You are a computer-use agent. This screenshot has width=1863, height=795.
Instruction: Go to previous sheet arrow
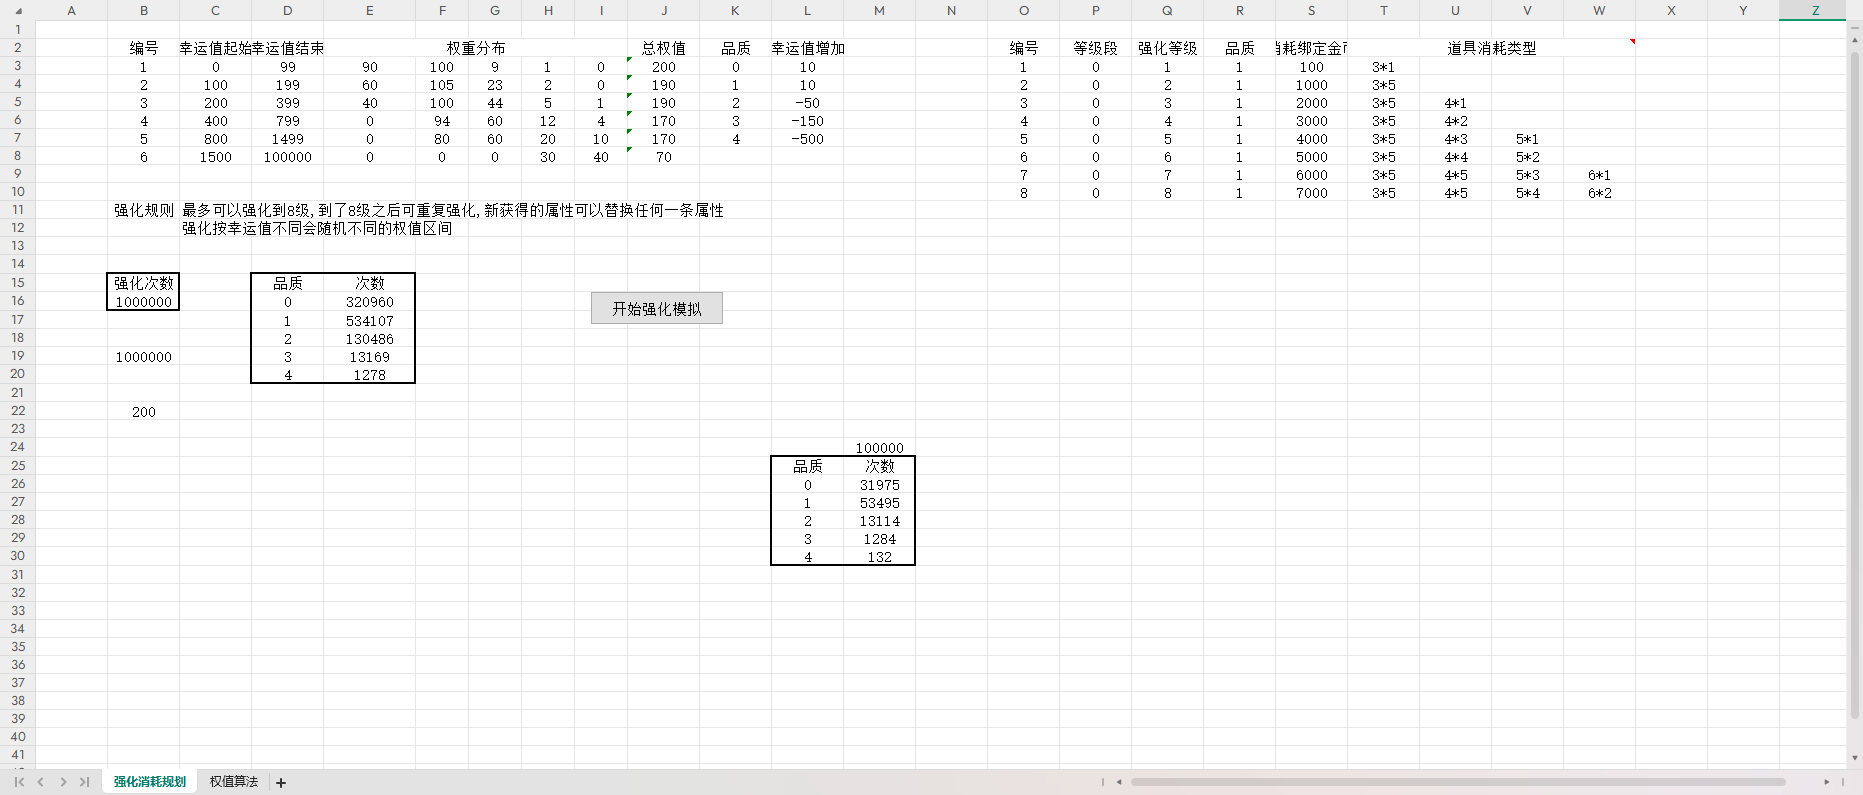point(41,782)
